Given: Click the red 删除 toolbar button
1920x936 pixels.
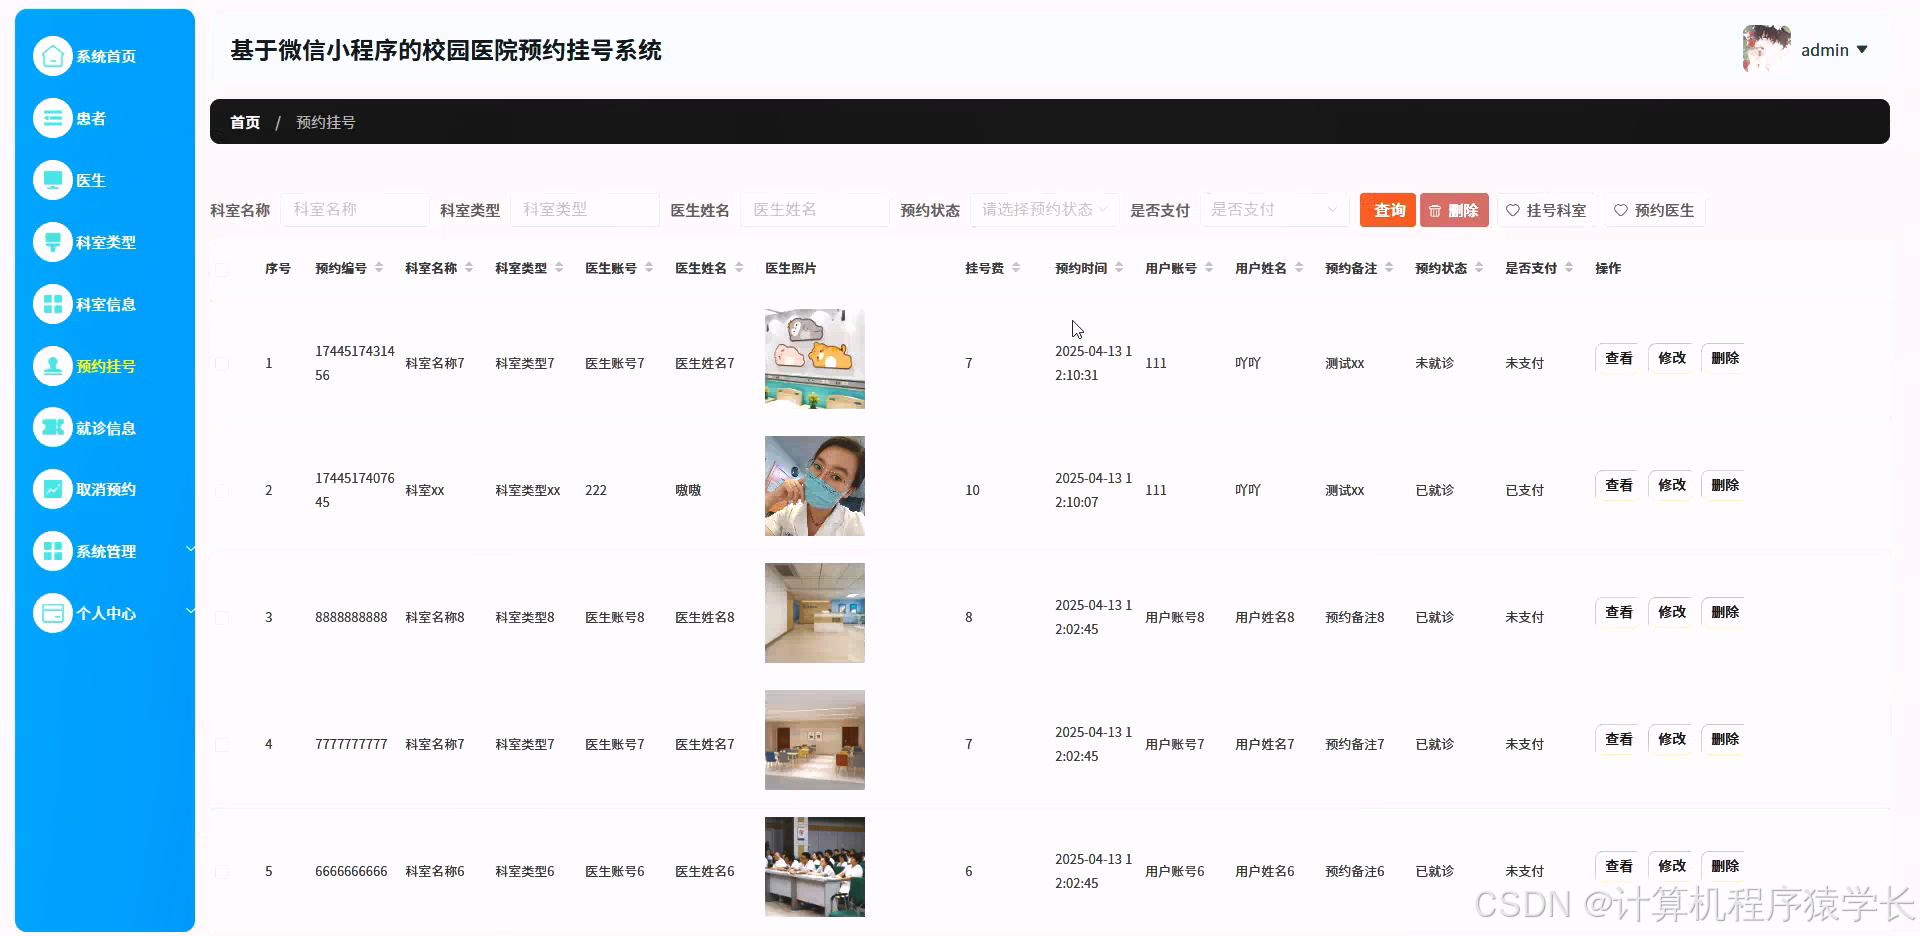Looking at the screenshot, I should tap(1454, 210).
